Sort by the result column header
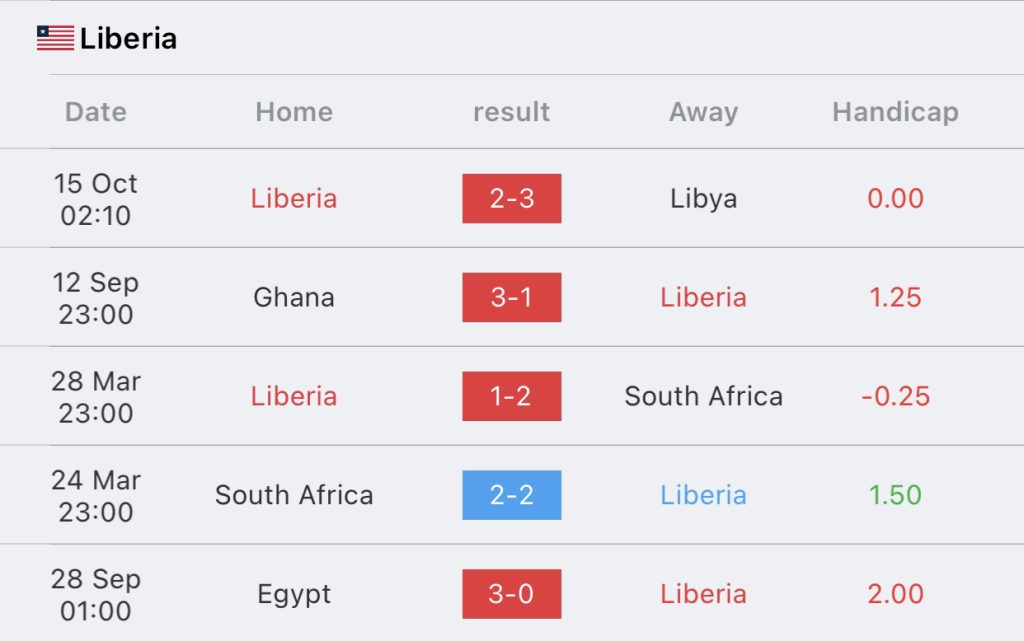Image resolution: width=1024 pixels, height=641 pixels. click(511, 112)
